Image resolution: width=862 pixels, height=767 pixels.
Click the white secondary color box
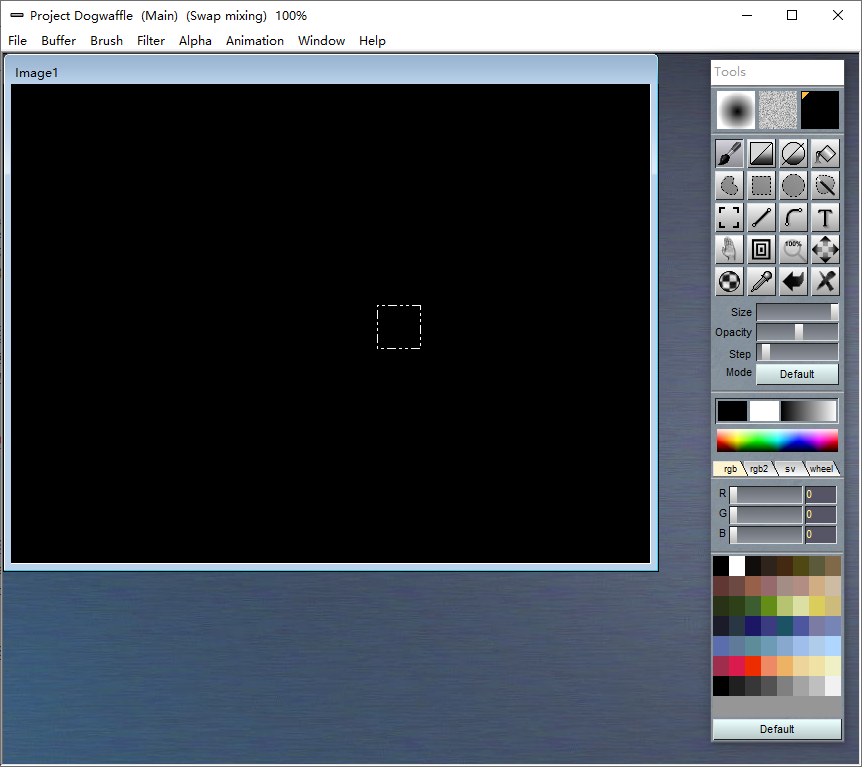[x=764, y=411]
